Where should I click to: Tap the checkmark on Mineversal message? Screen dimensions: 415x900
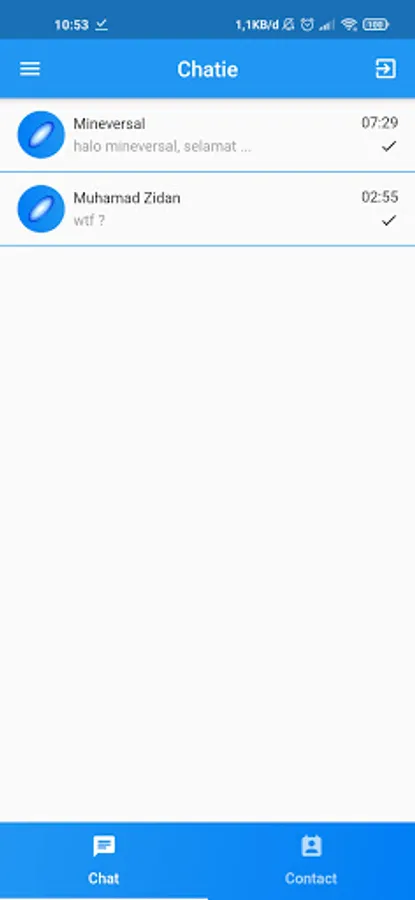[x=389, y=146]
